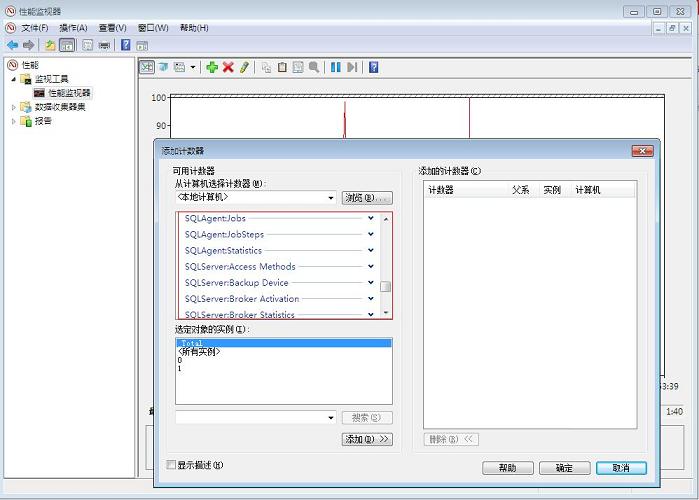Open the instance search combo box
Viewport: 699px width, 500px height.
coord(256,418)
